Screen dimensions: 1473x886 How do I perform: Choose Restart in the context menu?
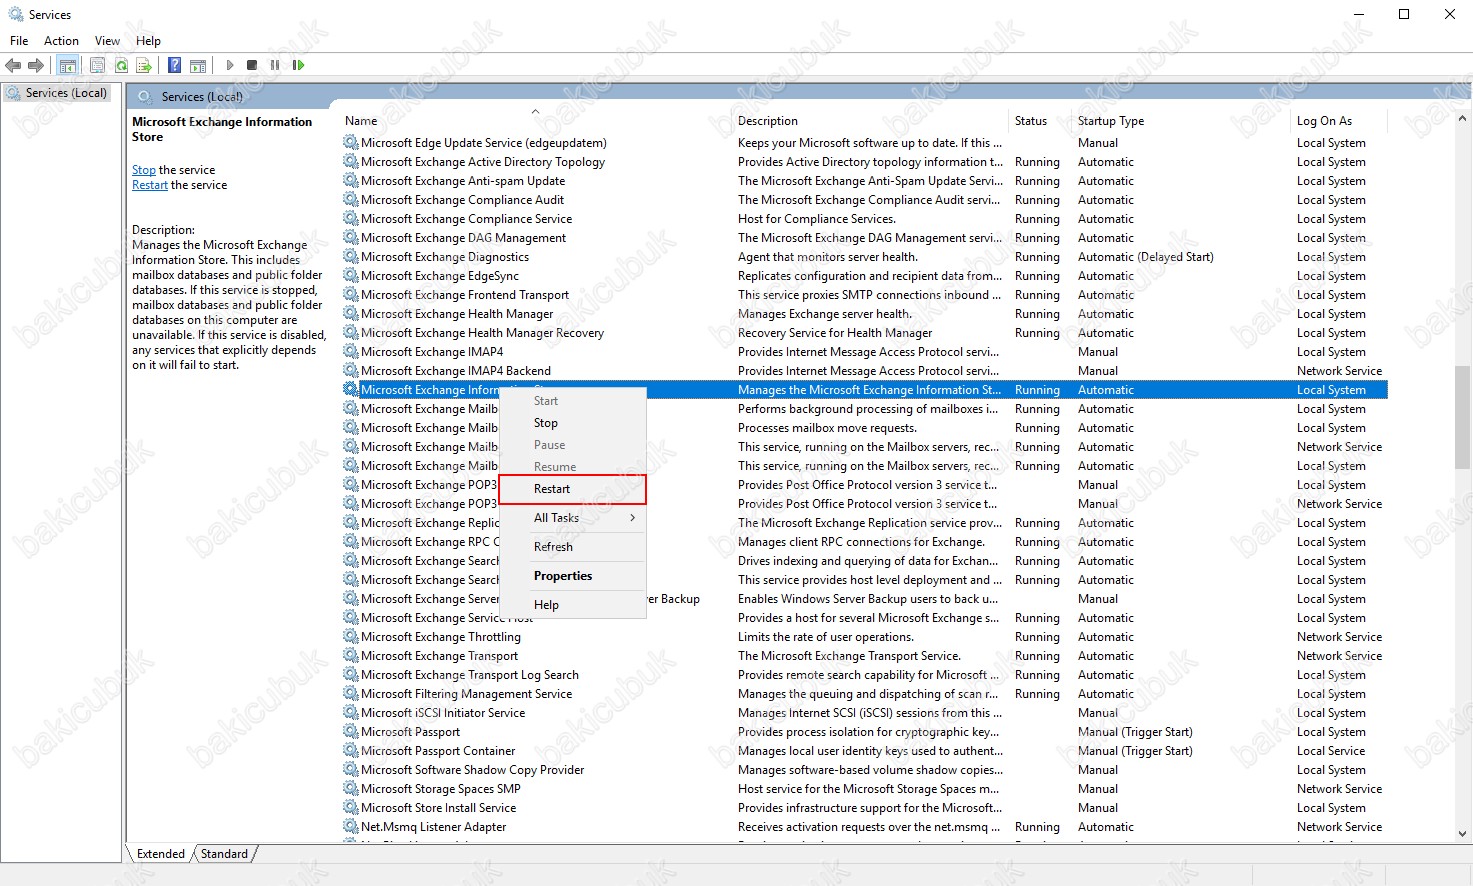(573, 489)
